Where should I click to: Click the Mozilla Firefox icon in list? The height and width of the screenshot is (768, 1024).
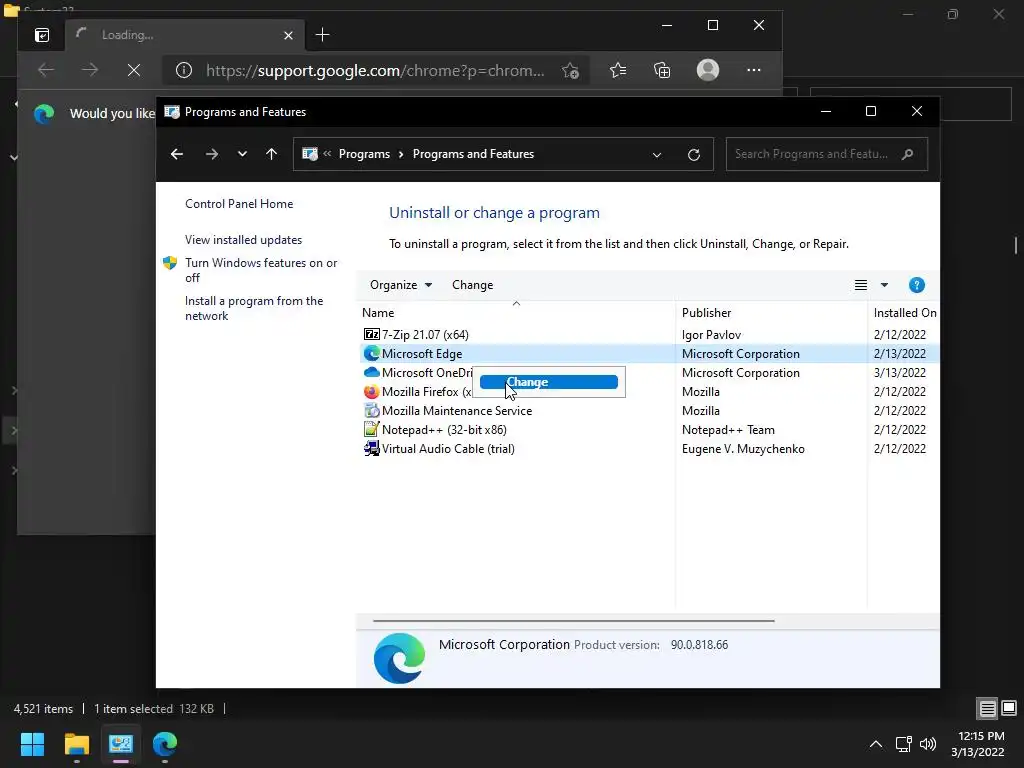coord(372,391)
